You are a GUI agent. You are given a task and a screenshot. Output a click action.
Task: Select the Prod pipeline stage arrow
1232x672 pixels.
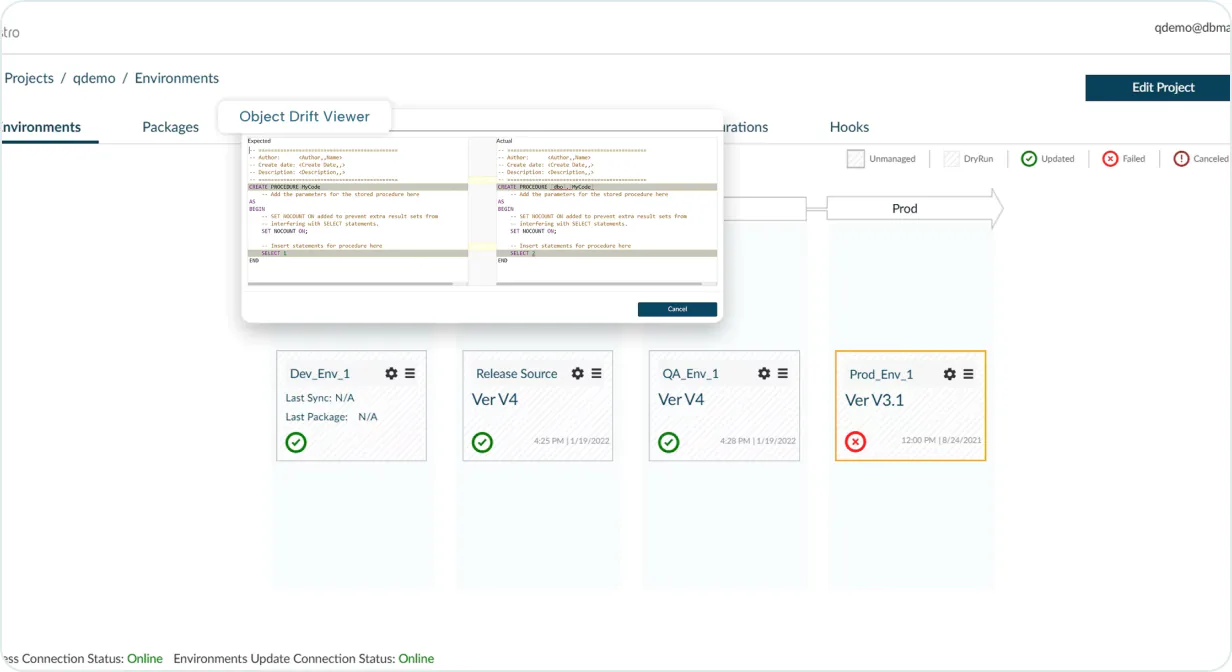[913, 209]
